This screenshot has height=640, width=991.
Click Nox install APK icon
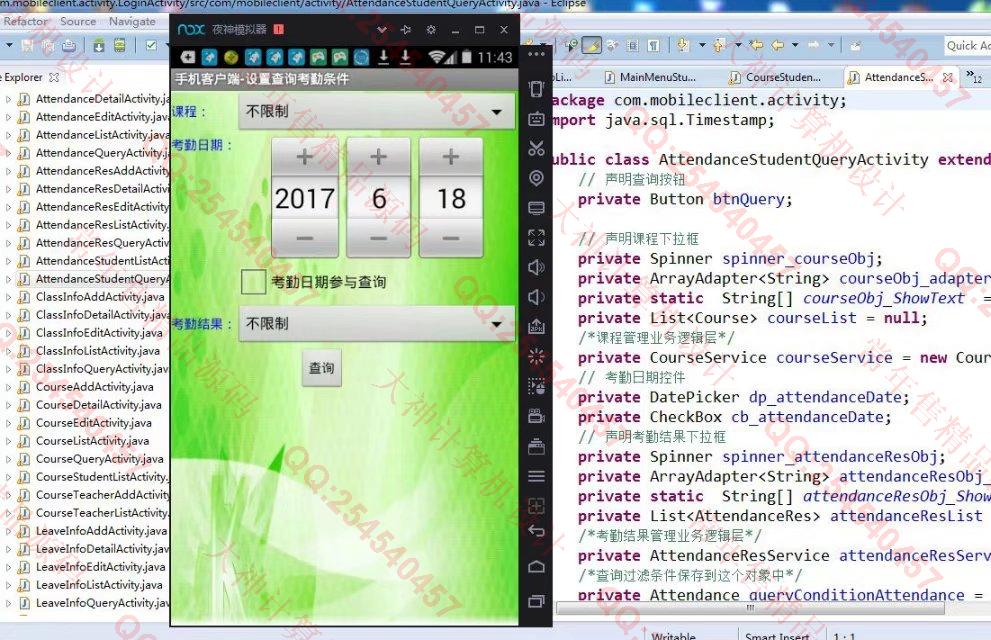pyautogui.click(x=536, y=327)
